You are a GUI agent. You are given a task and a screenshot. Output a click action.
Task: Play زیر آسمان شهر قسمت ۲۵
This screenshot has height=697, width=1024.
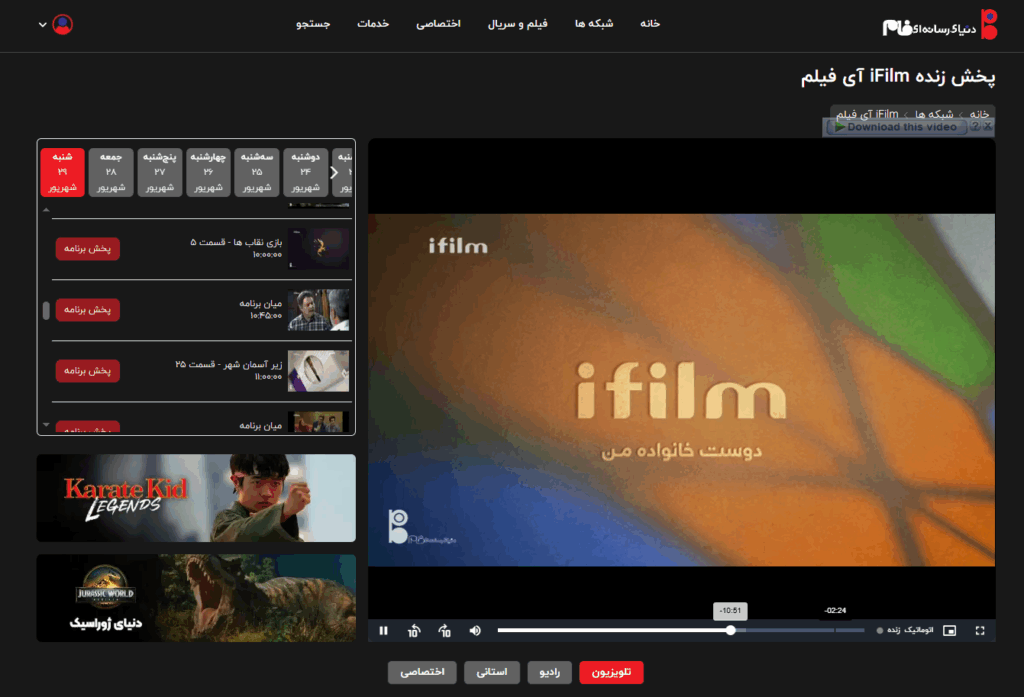pos(88,371)
